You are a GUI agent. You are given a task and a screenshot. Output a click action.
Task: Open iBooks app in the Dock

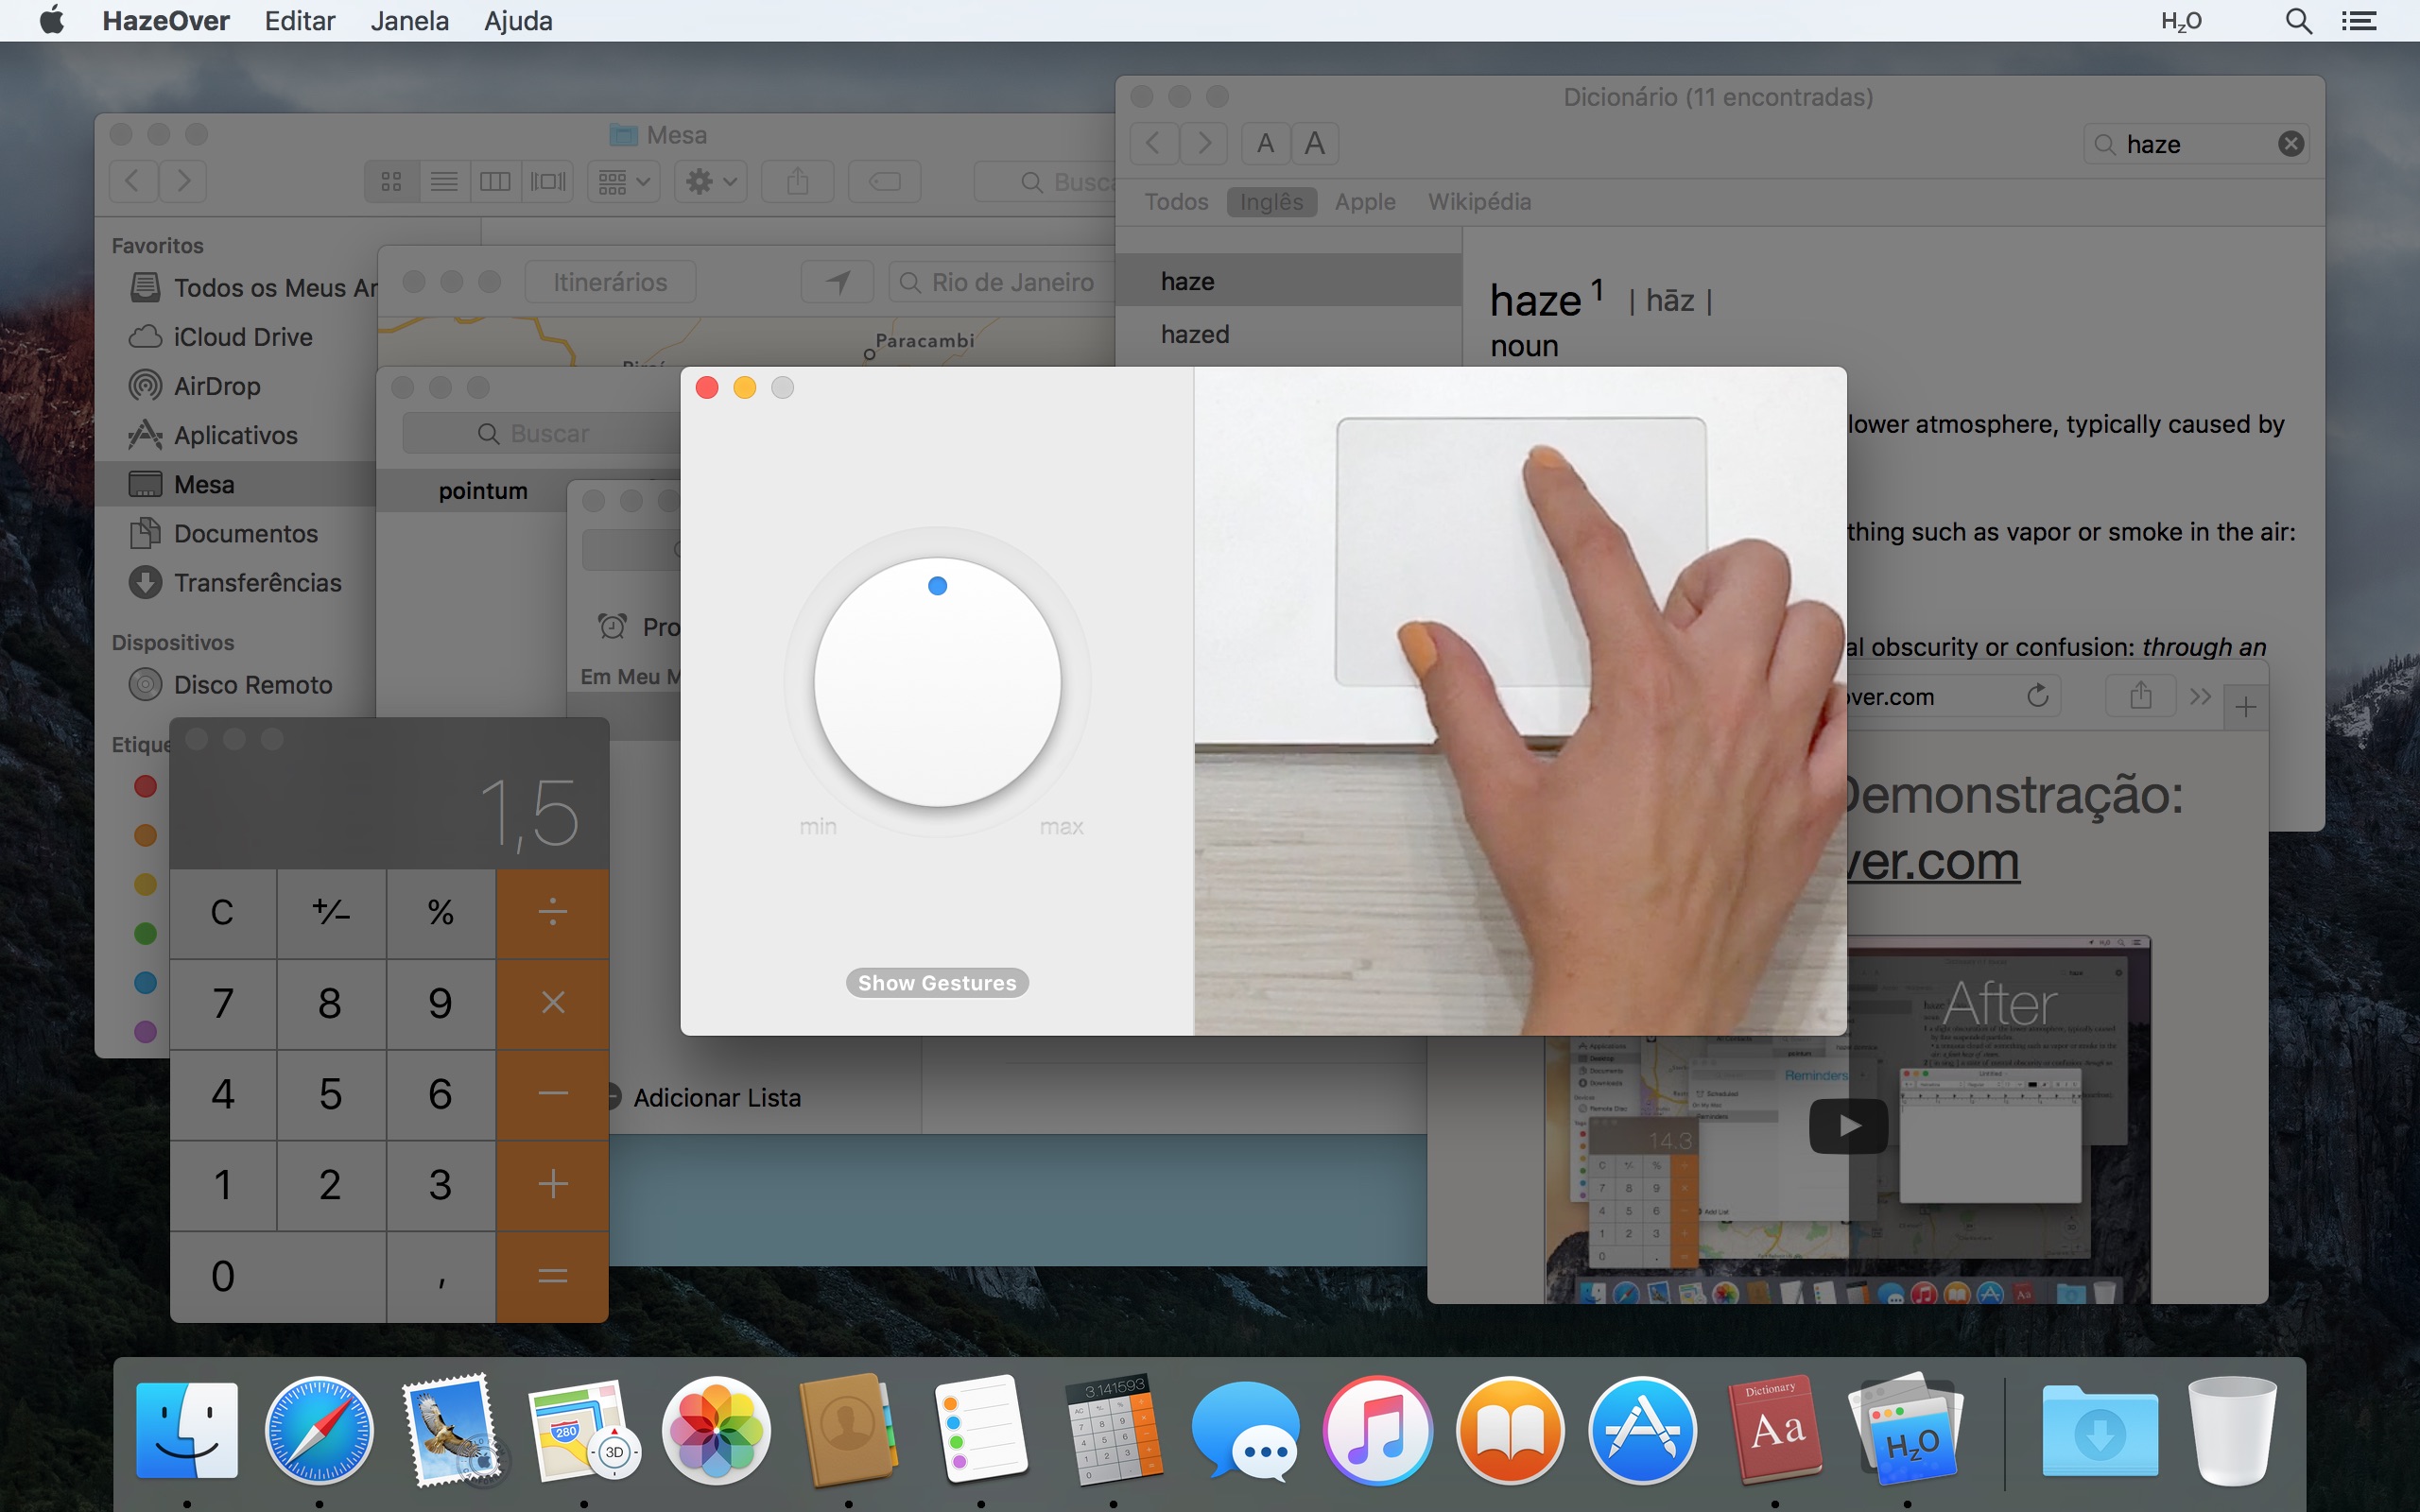click(x=1510, y=1430)
